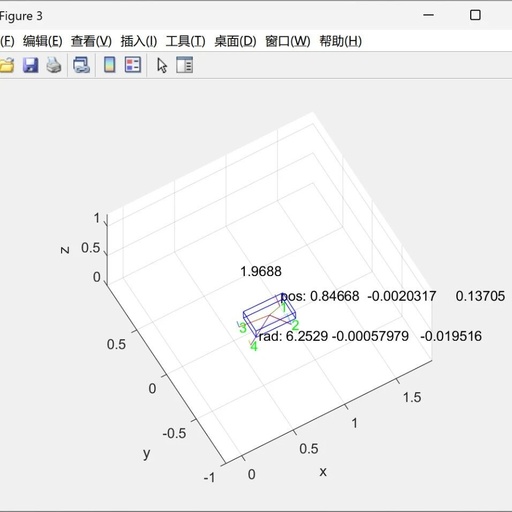
Task: Click the -0.5 tick label on the y axis
Action: coord(174,433)
